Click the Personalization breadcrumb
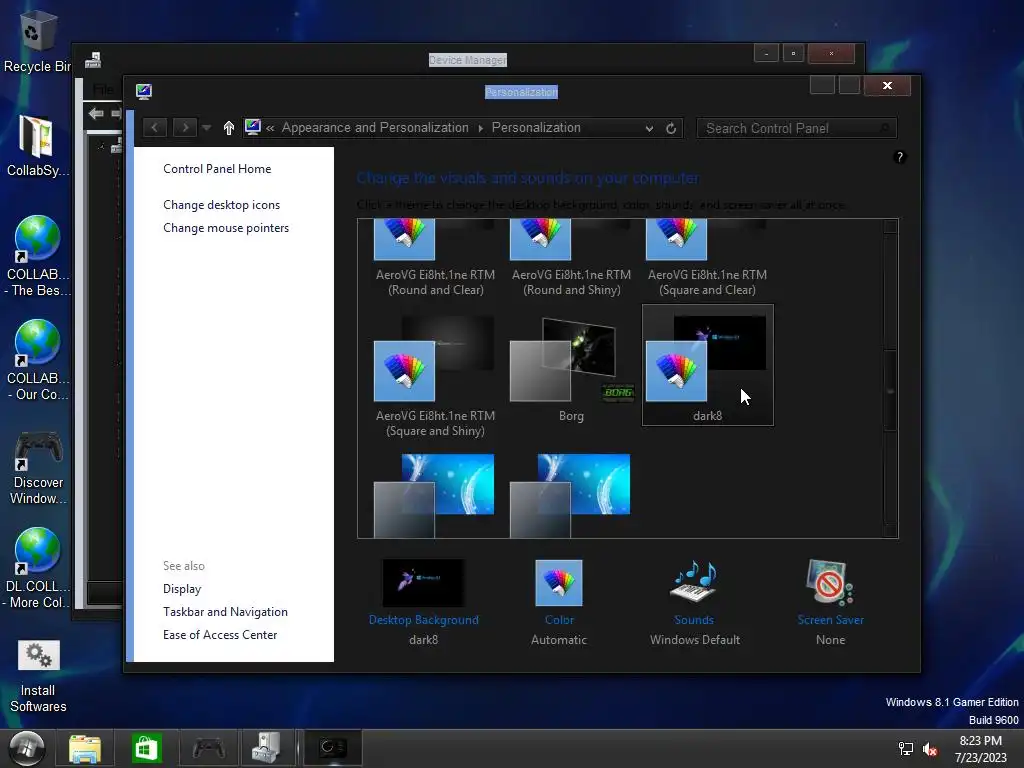This screenshot has height=768, width=1024. 536,127
